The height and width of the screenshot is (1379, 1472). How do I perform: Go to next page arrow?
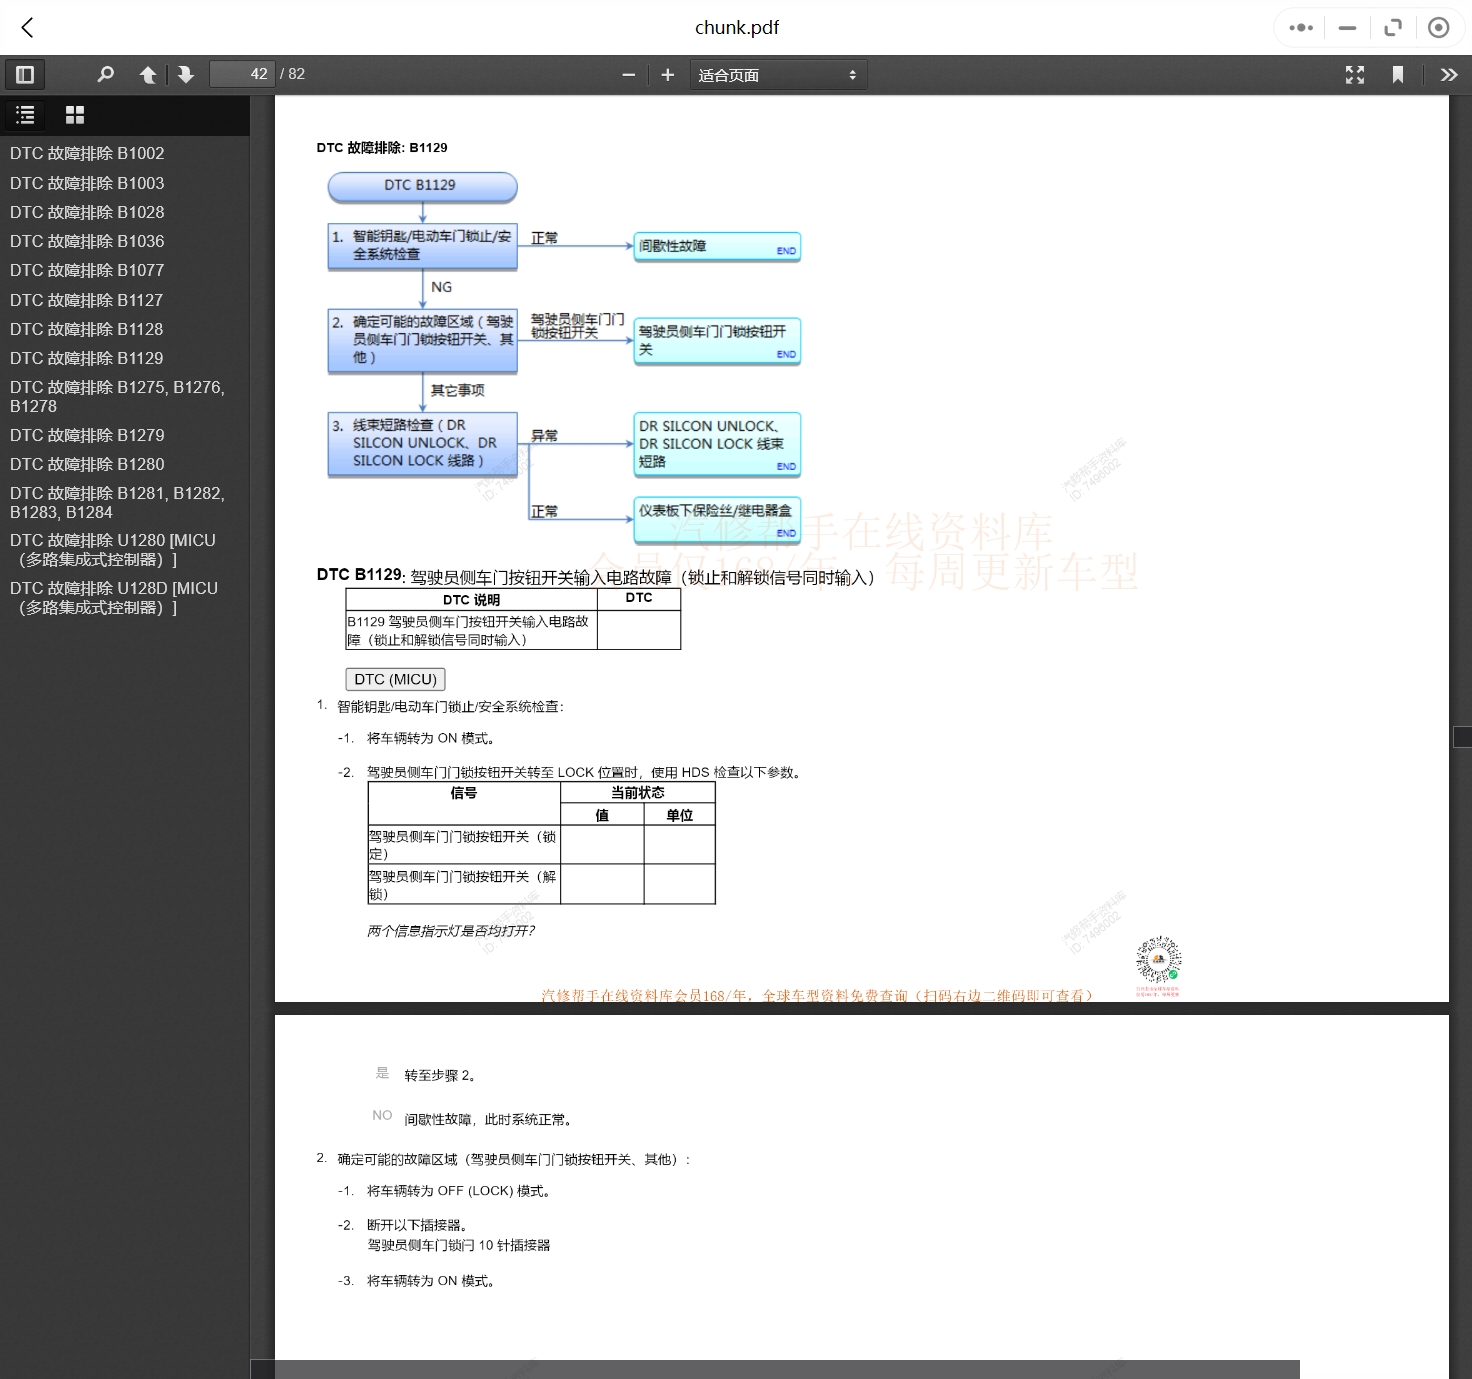[x=186, y=74]
